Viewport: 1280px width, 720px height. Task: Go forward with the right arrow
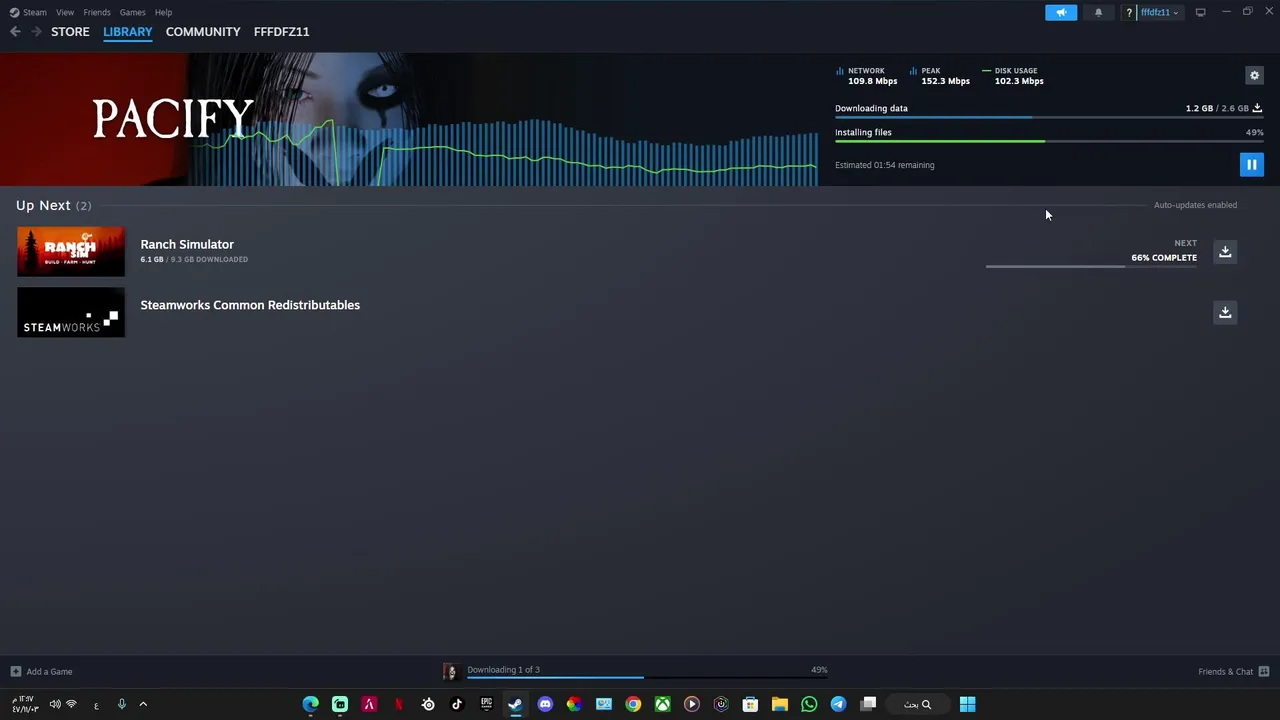[36, 32]
